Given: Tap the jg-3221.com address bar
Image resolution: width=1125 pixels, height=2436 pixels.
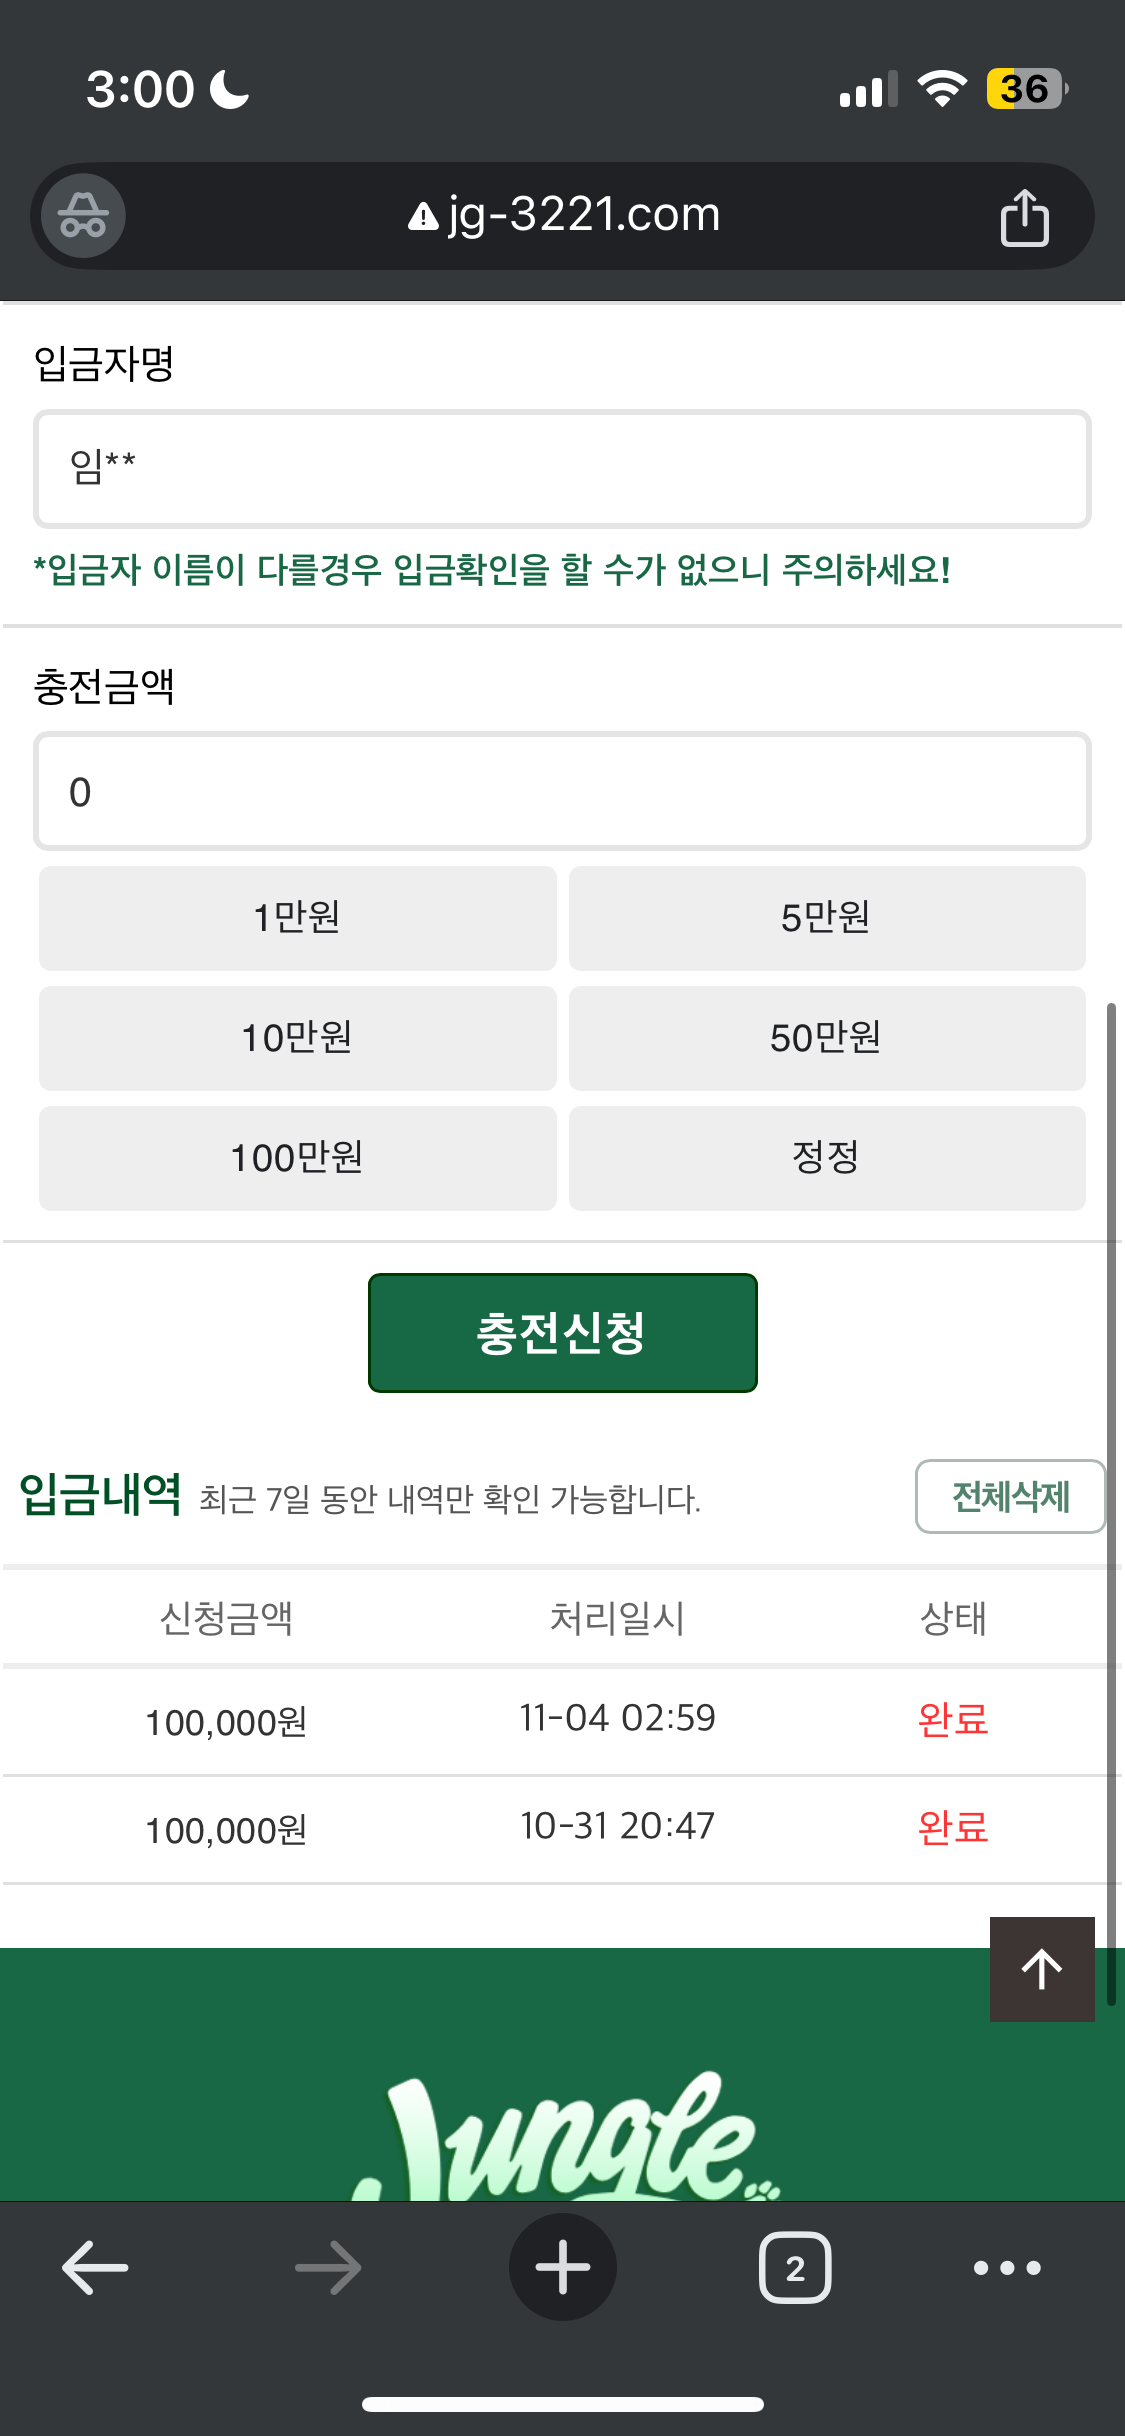Looking at the screenshot, I should pyautogui.click(x=563, y=216).
